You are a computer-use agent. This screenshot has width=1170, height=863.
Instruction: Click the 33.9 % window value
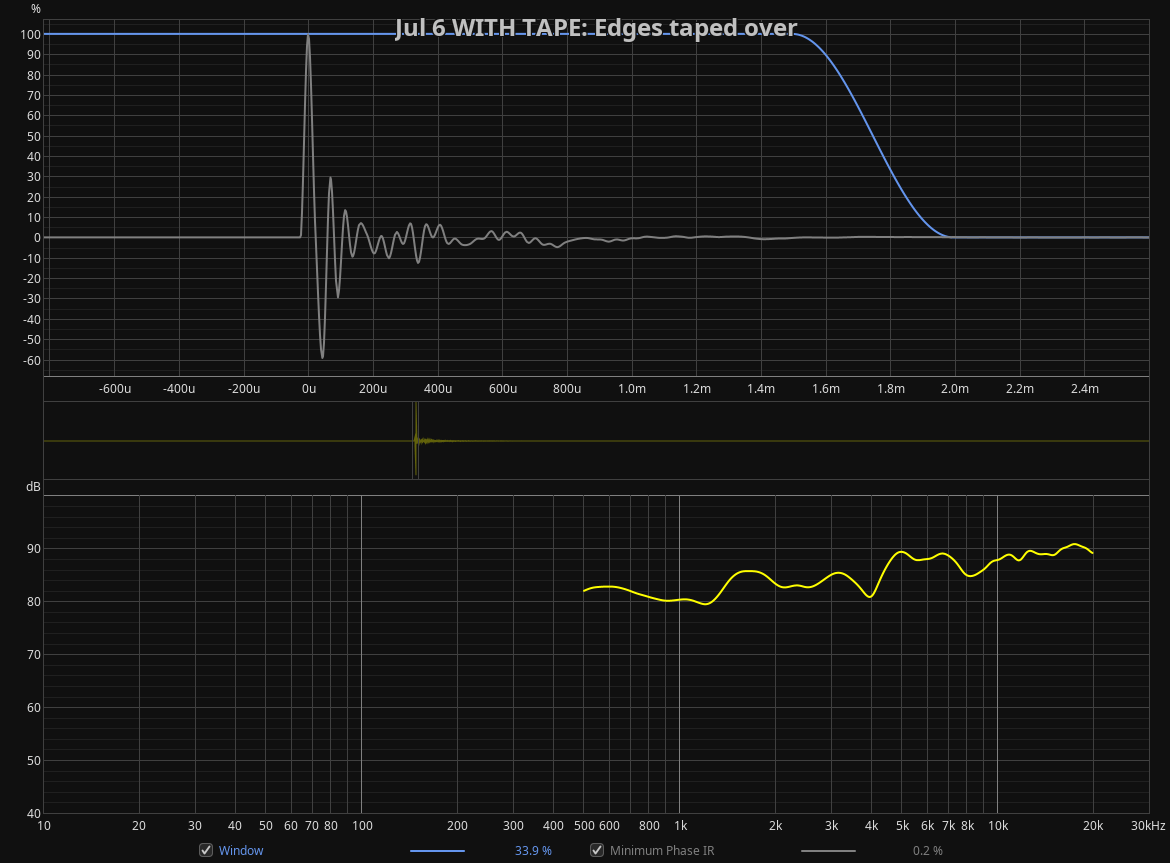(533, 850)
